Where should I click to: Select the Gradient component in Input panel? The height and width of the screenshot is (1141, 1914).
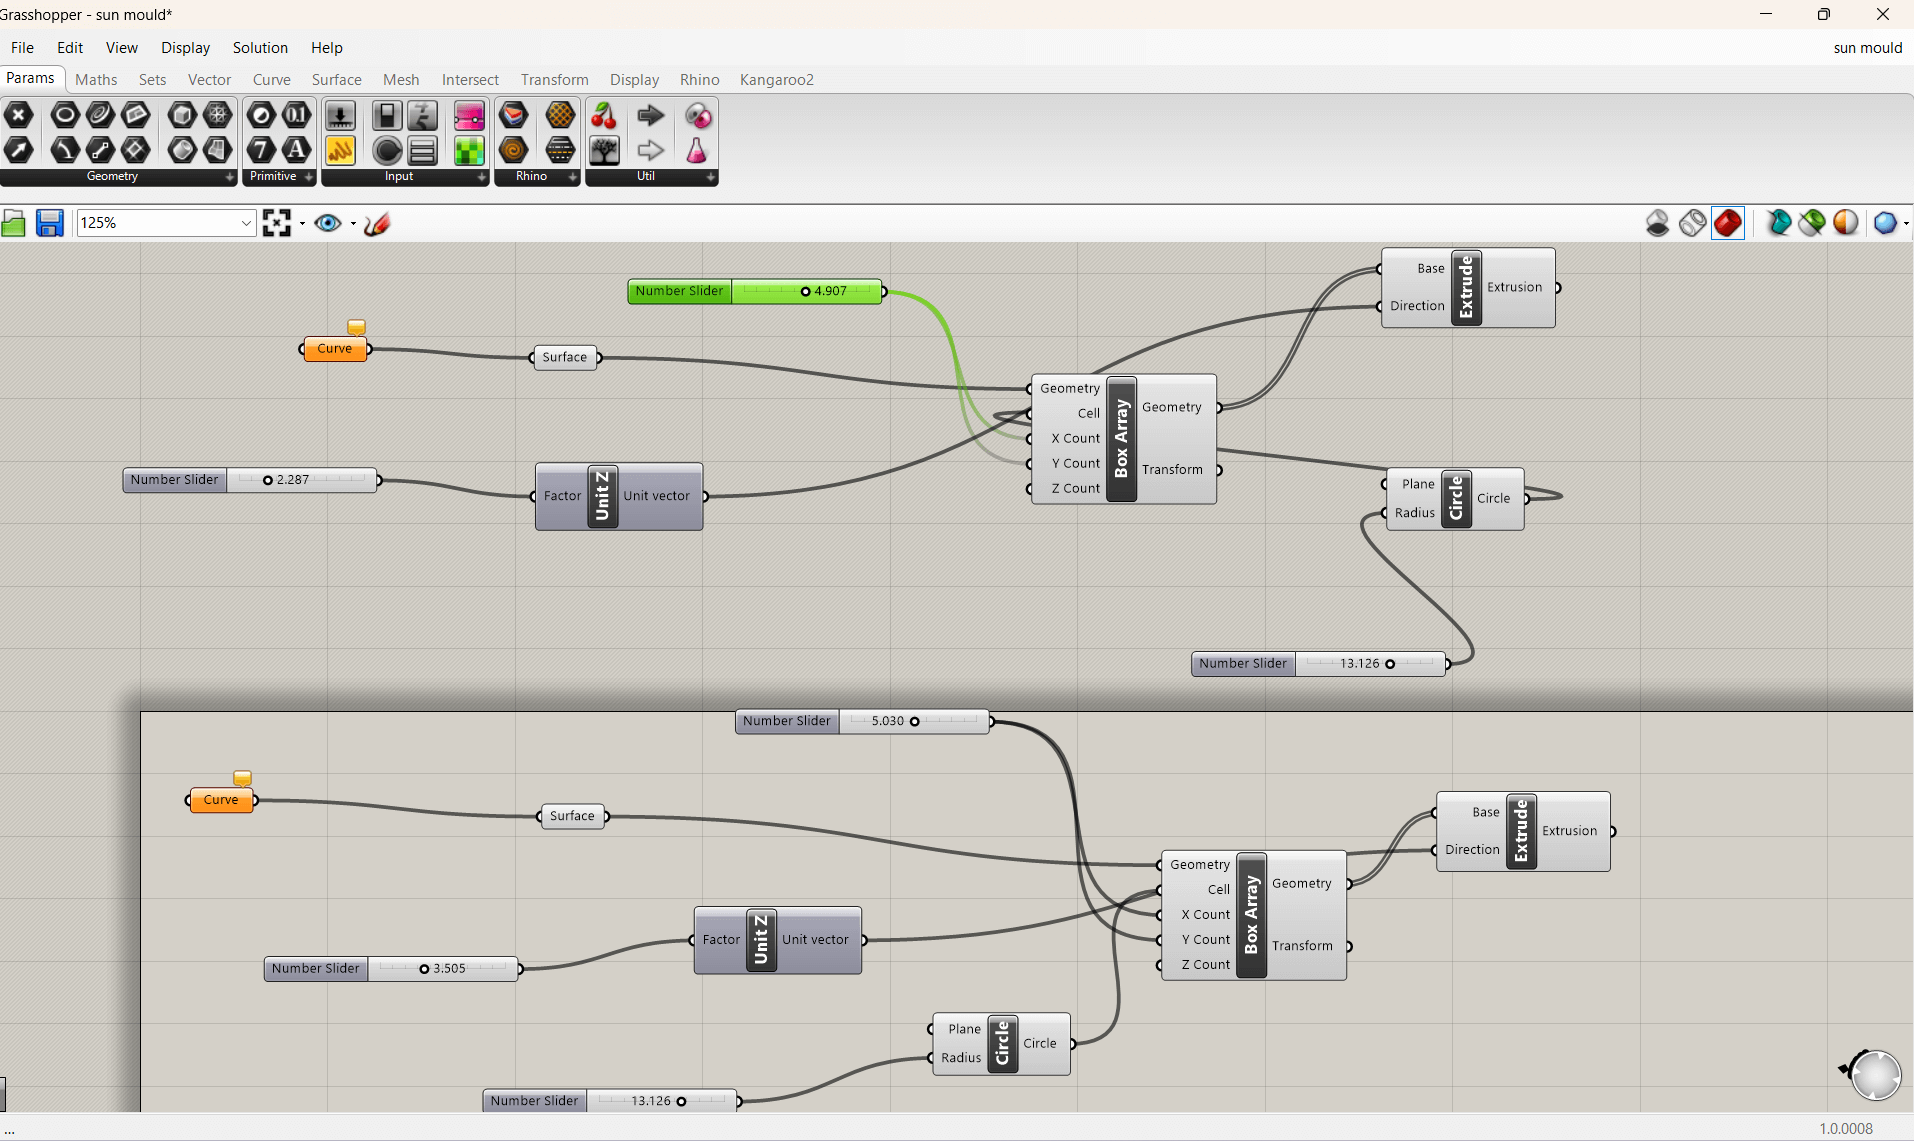pos(469,116)
